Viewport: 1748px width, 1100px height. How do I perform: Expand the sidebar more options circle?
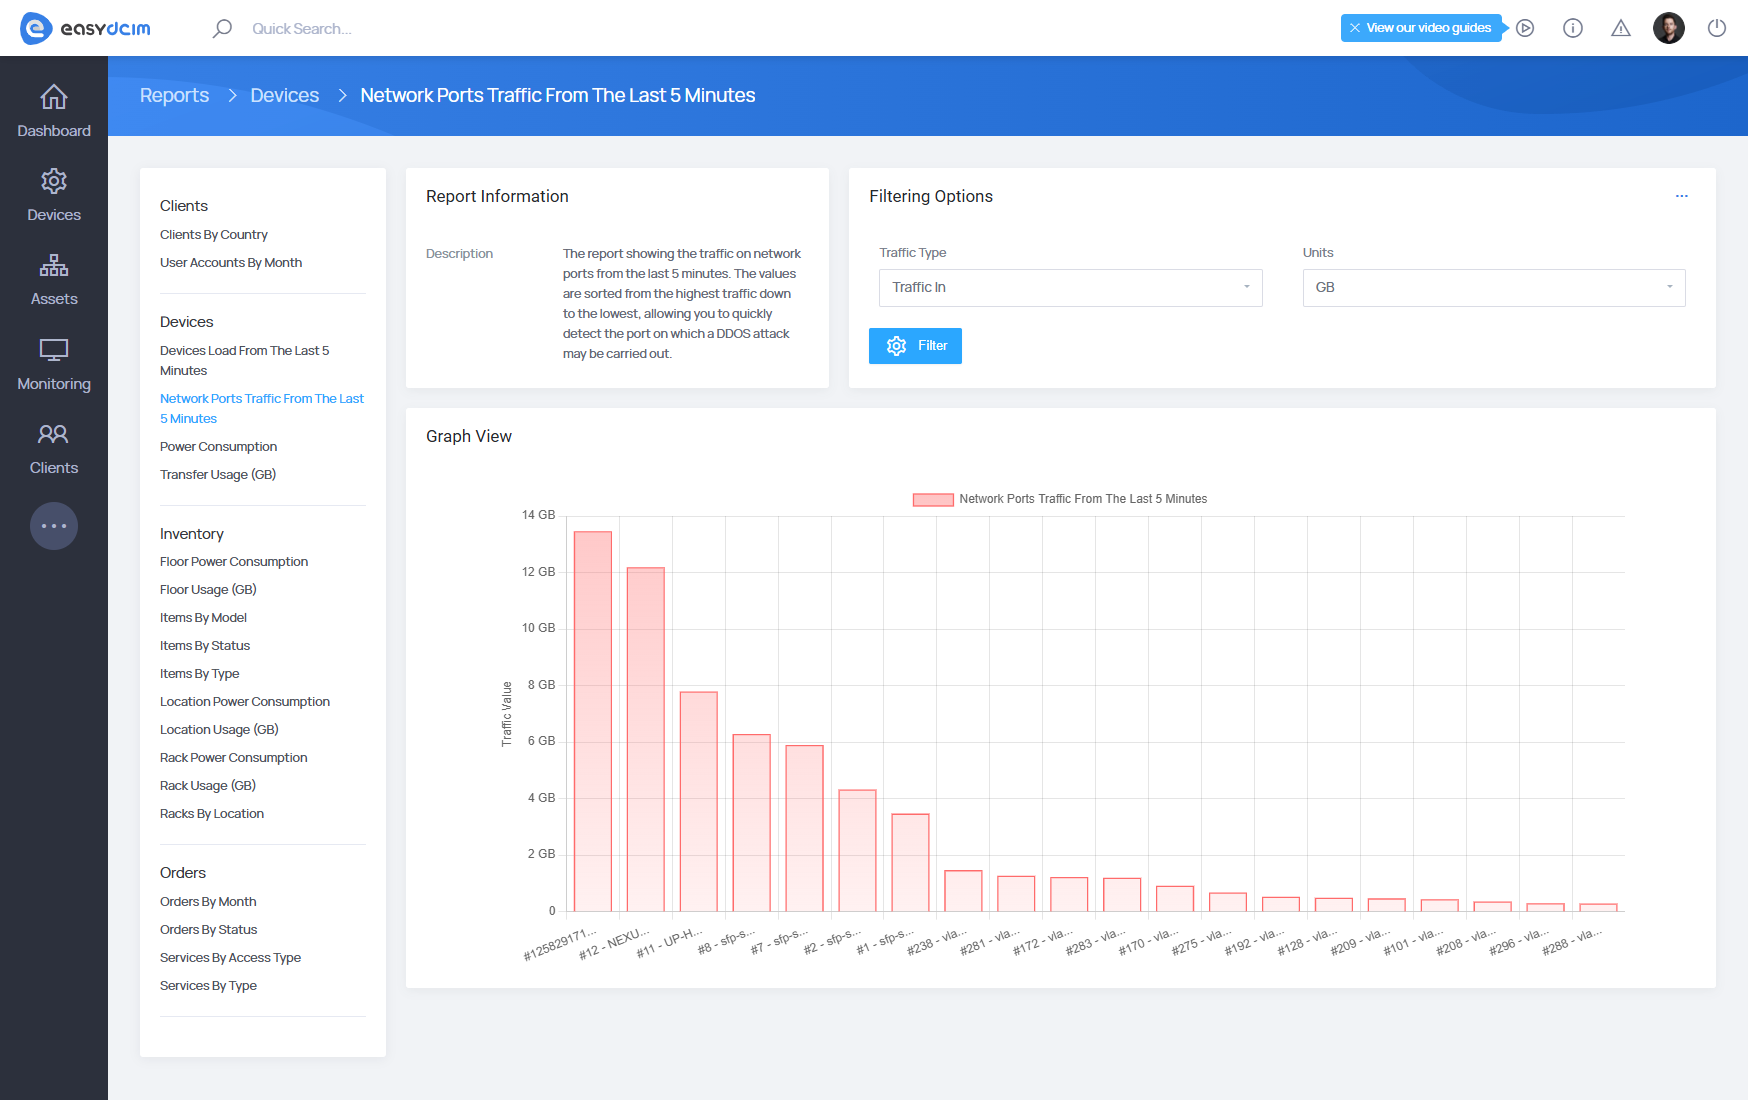tap(54, 526)
